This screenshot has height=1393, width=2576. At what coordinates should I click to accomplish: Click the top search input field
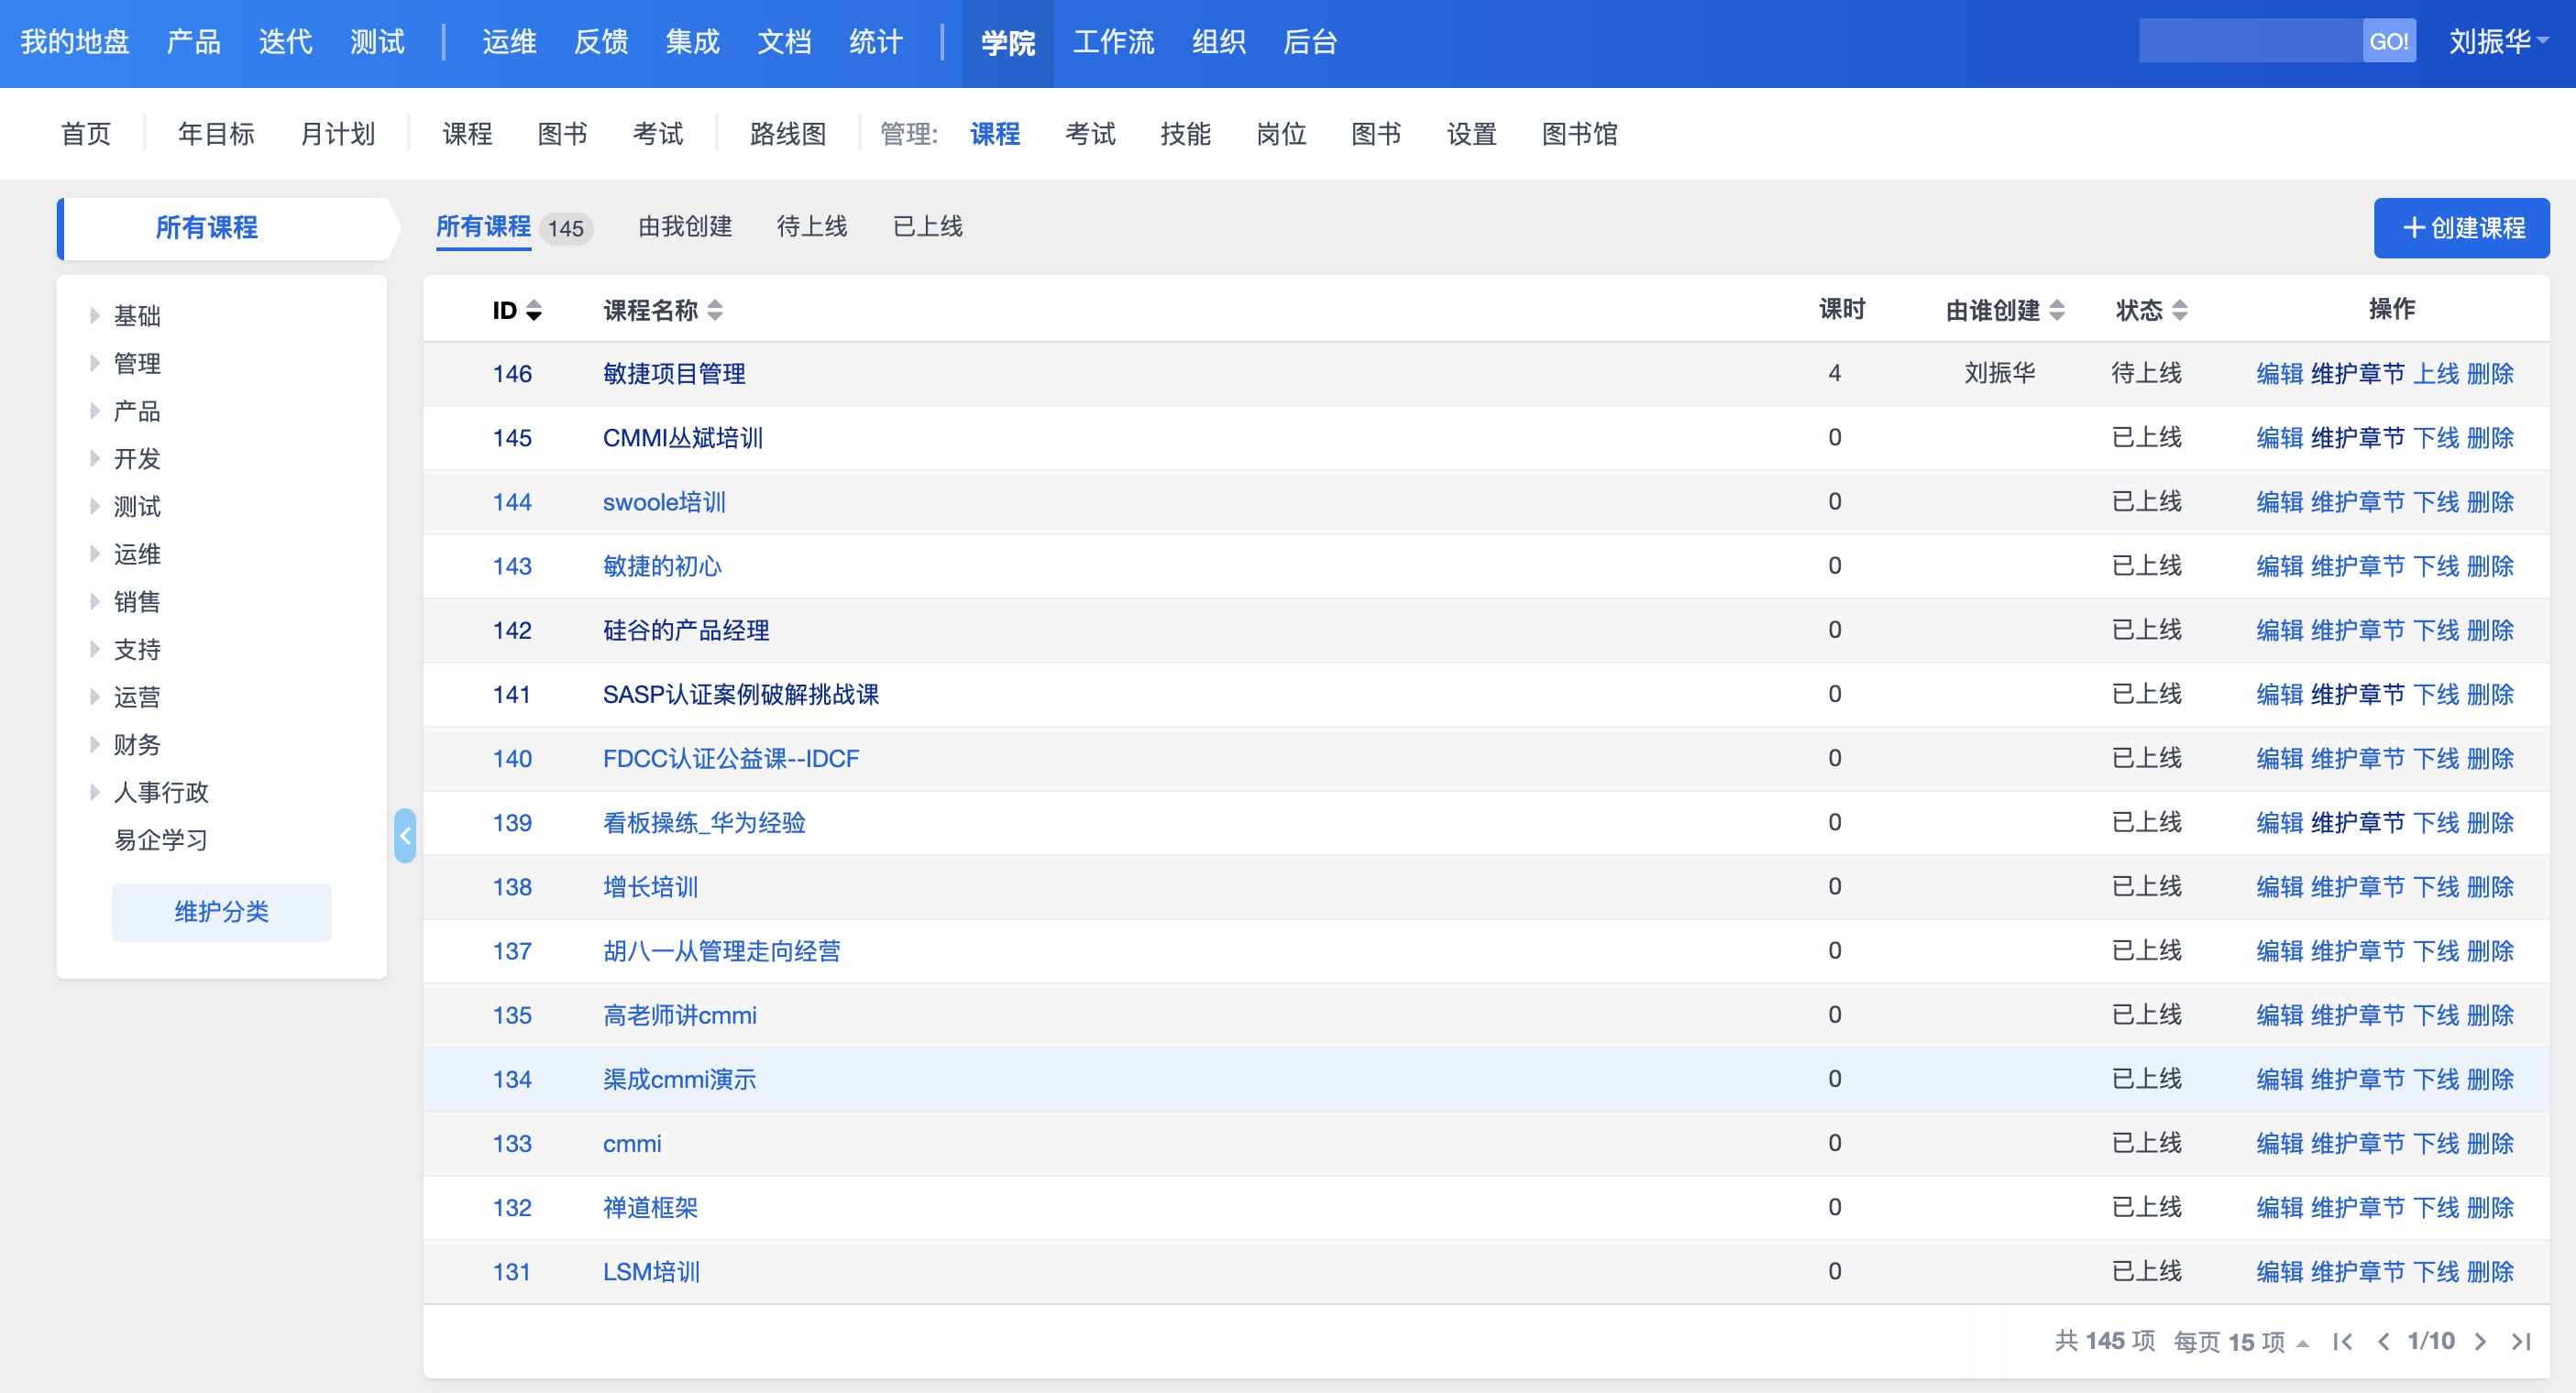tap(2249, 42)
